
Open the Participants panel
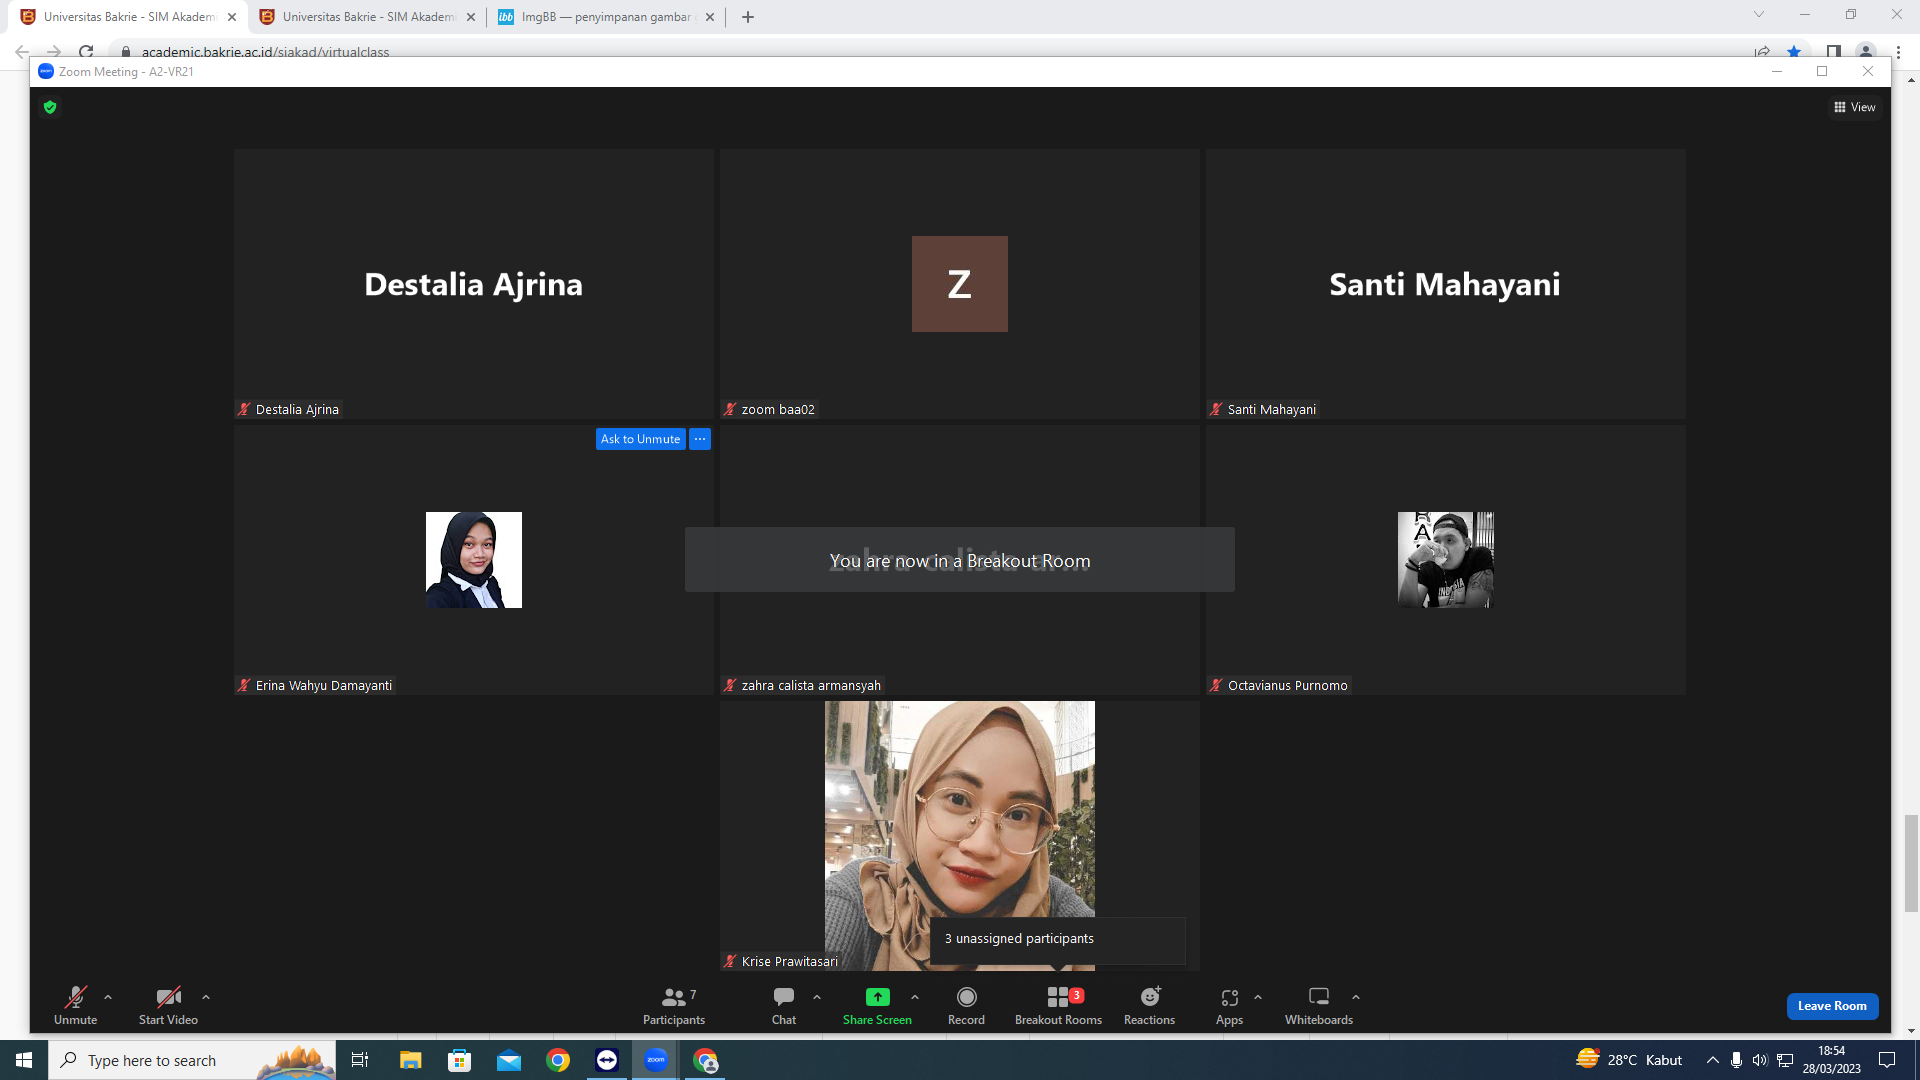point(674,1005)
